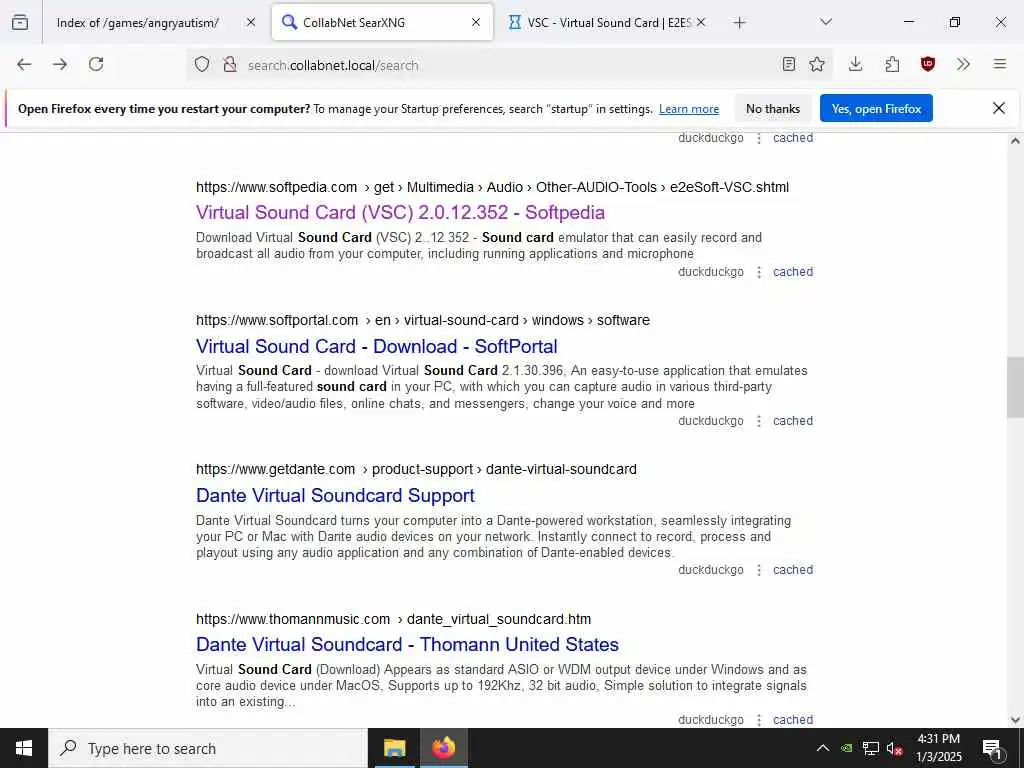This screenshot has width=1024, height=768.
Task: Close the Index of /games/angryautism/ tab
Action: (x=251, y=22)
